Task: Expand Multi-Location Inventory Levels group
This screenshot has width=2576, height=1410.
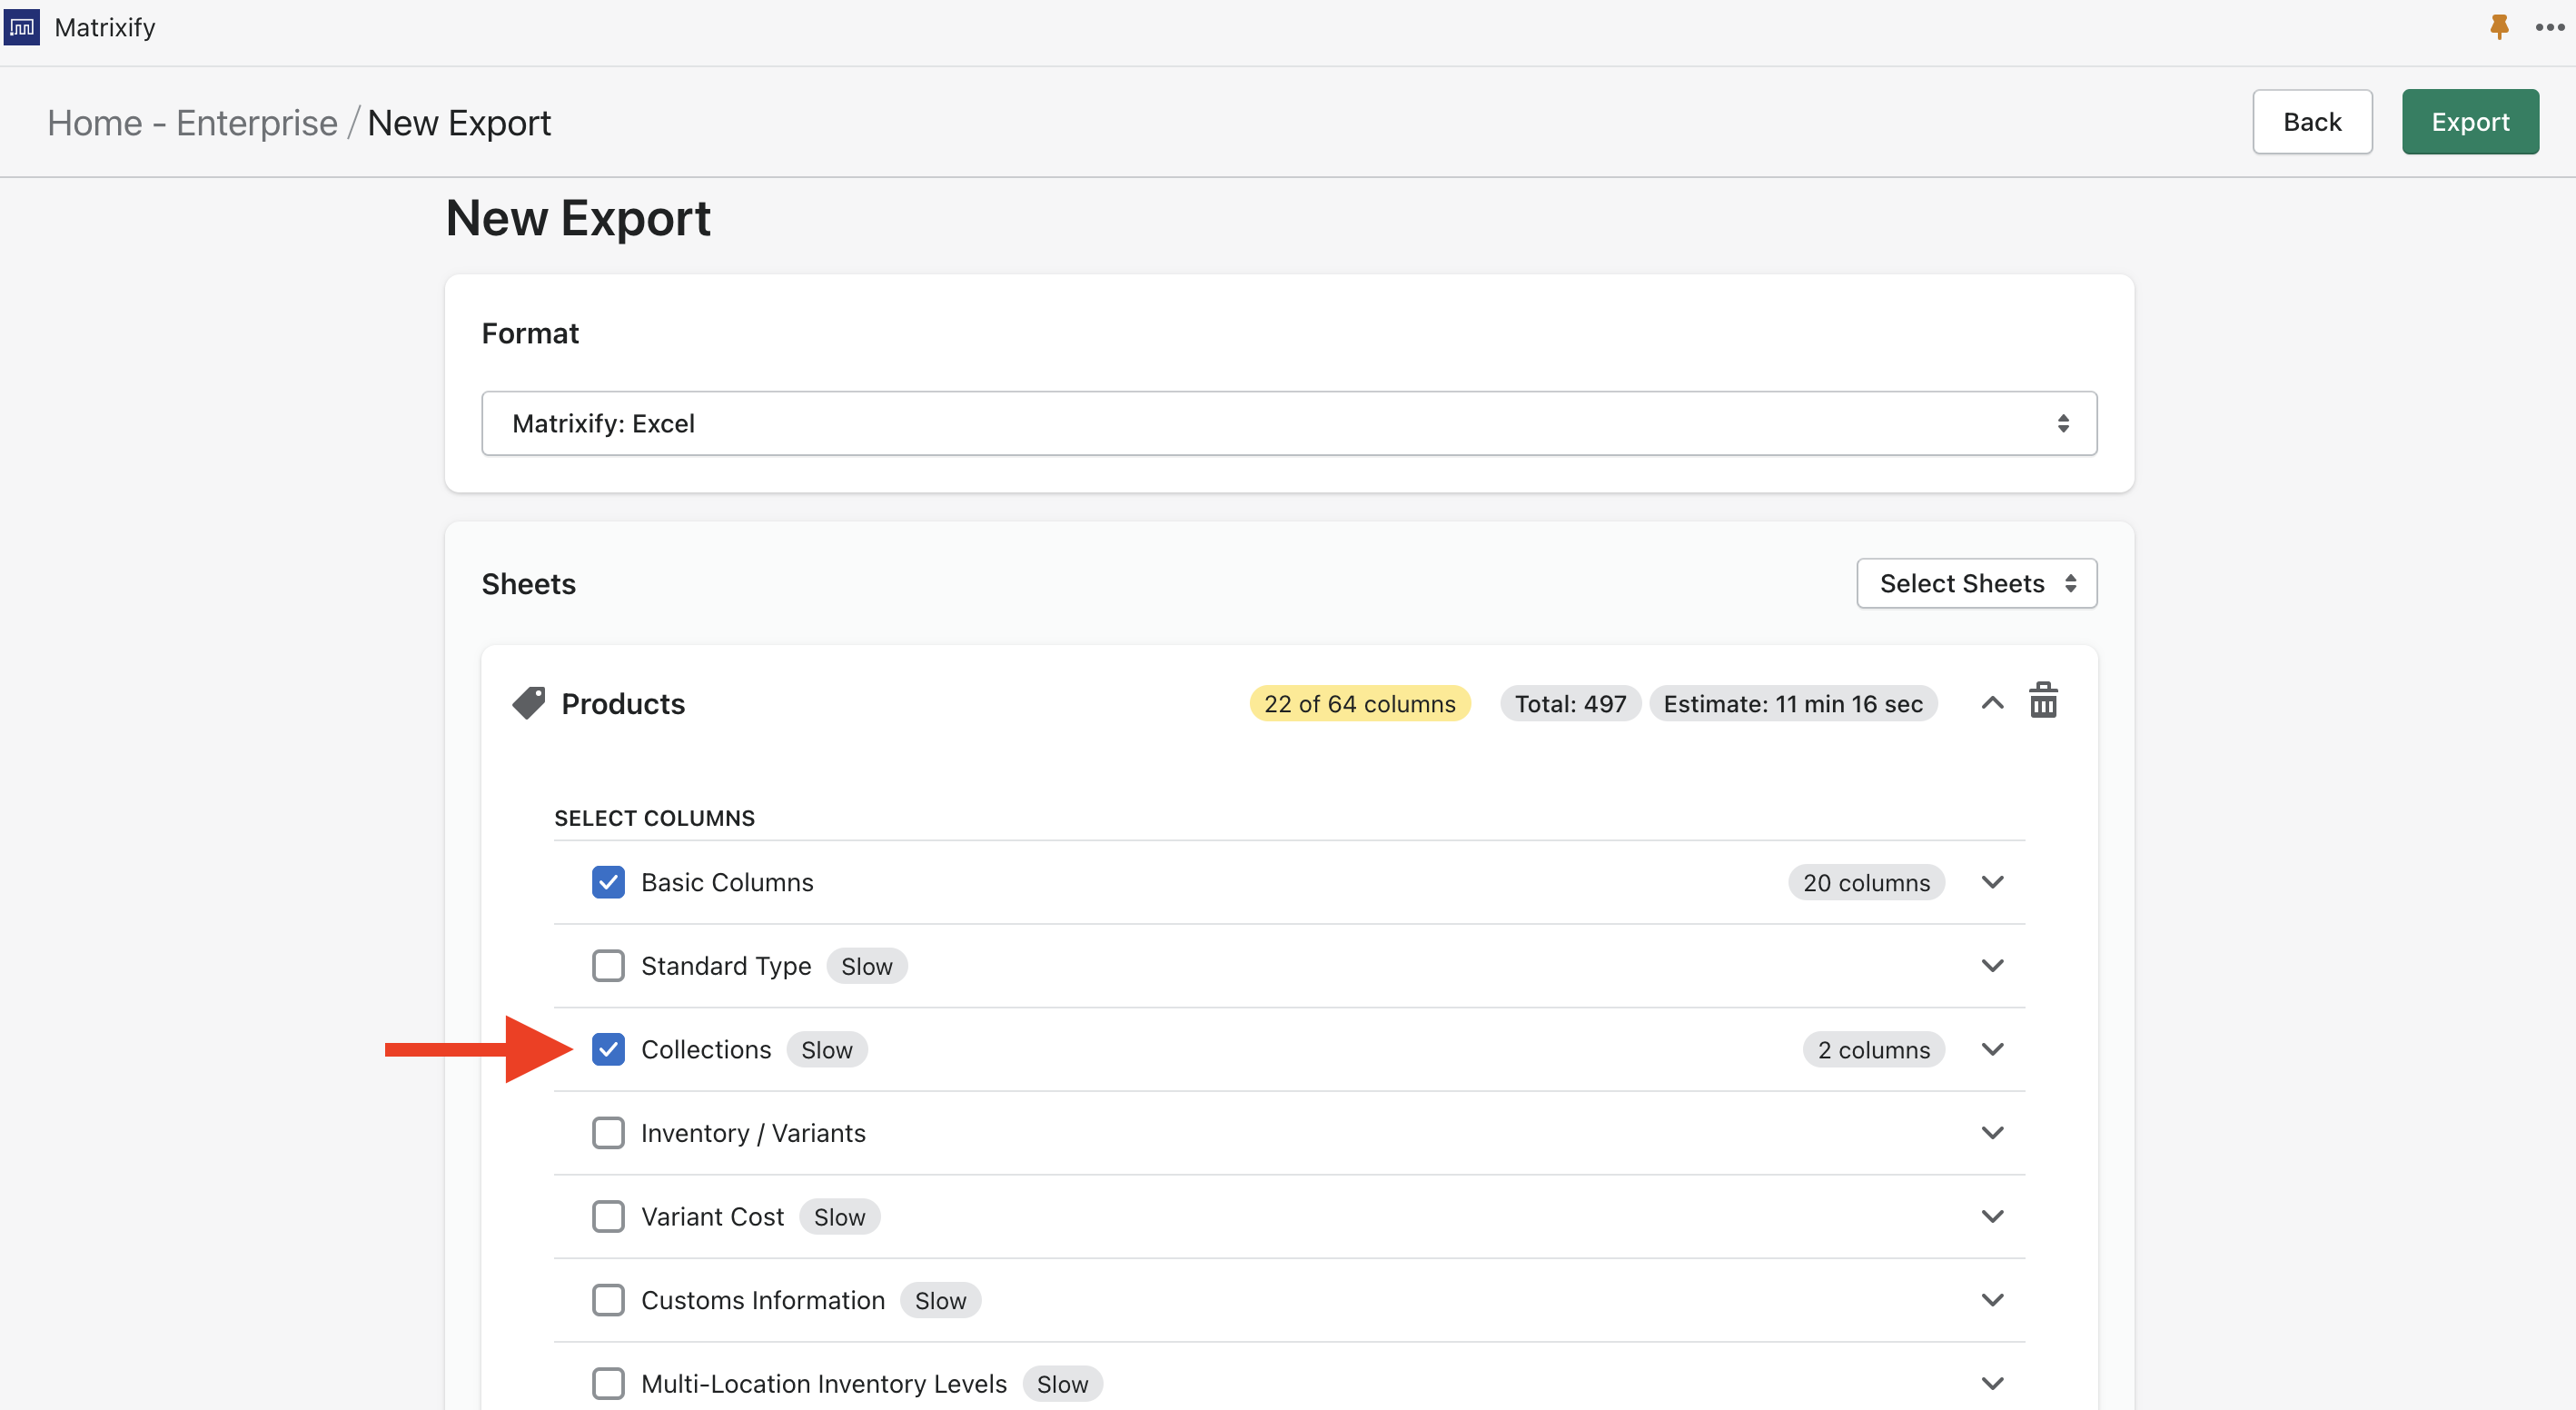Action: 1992,1384
